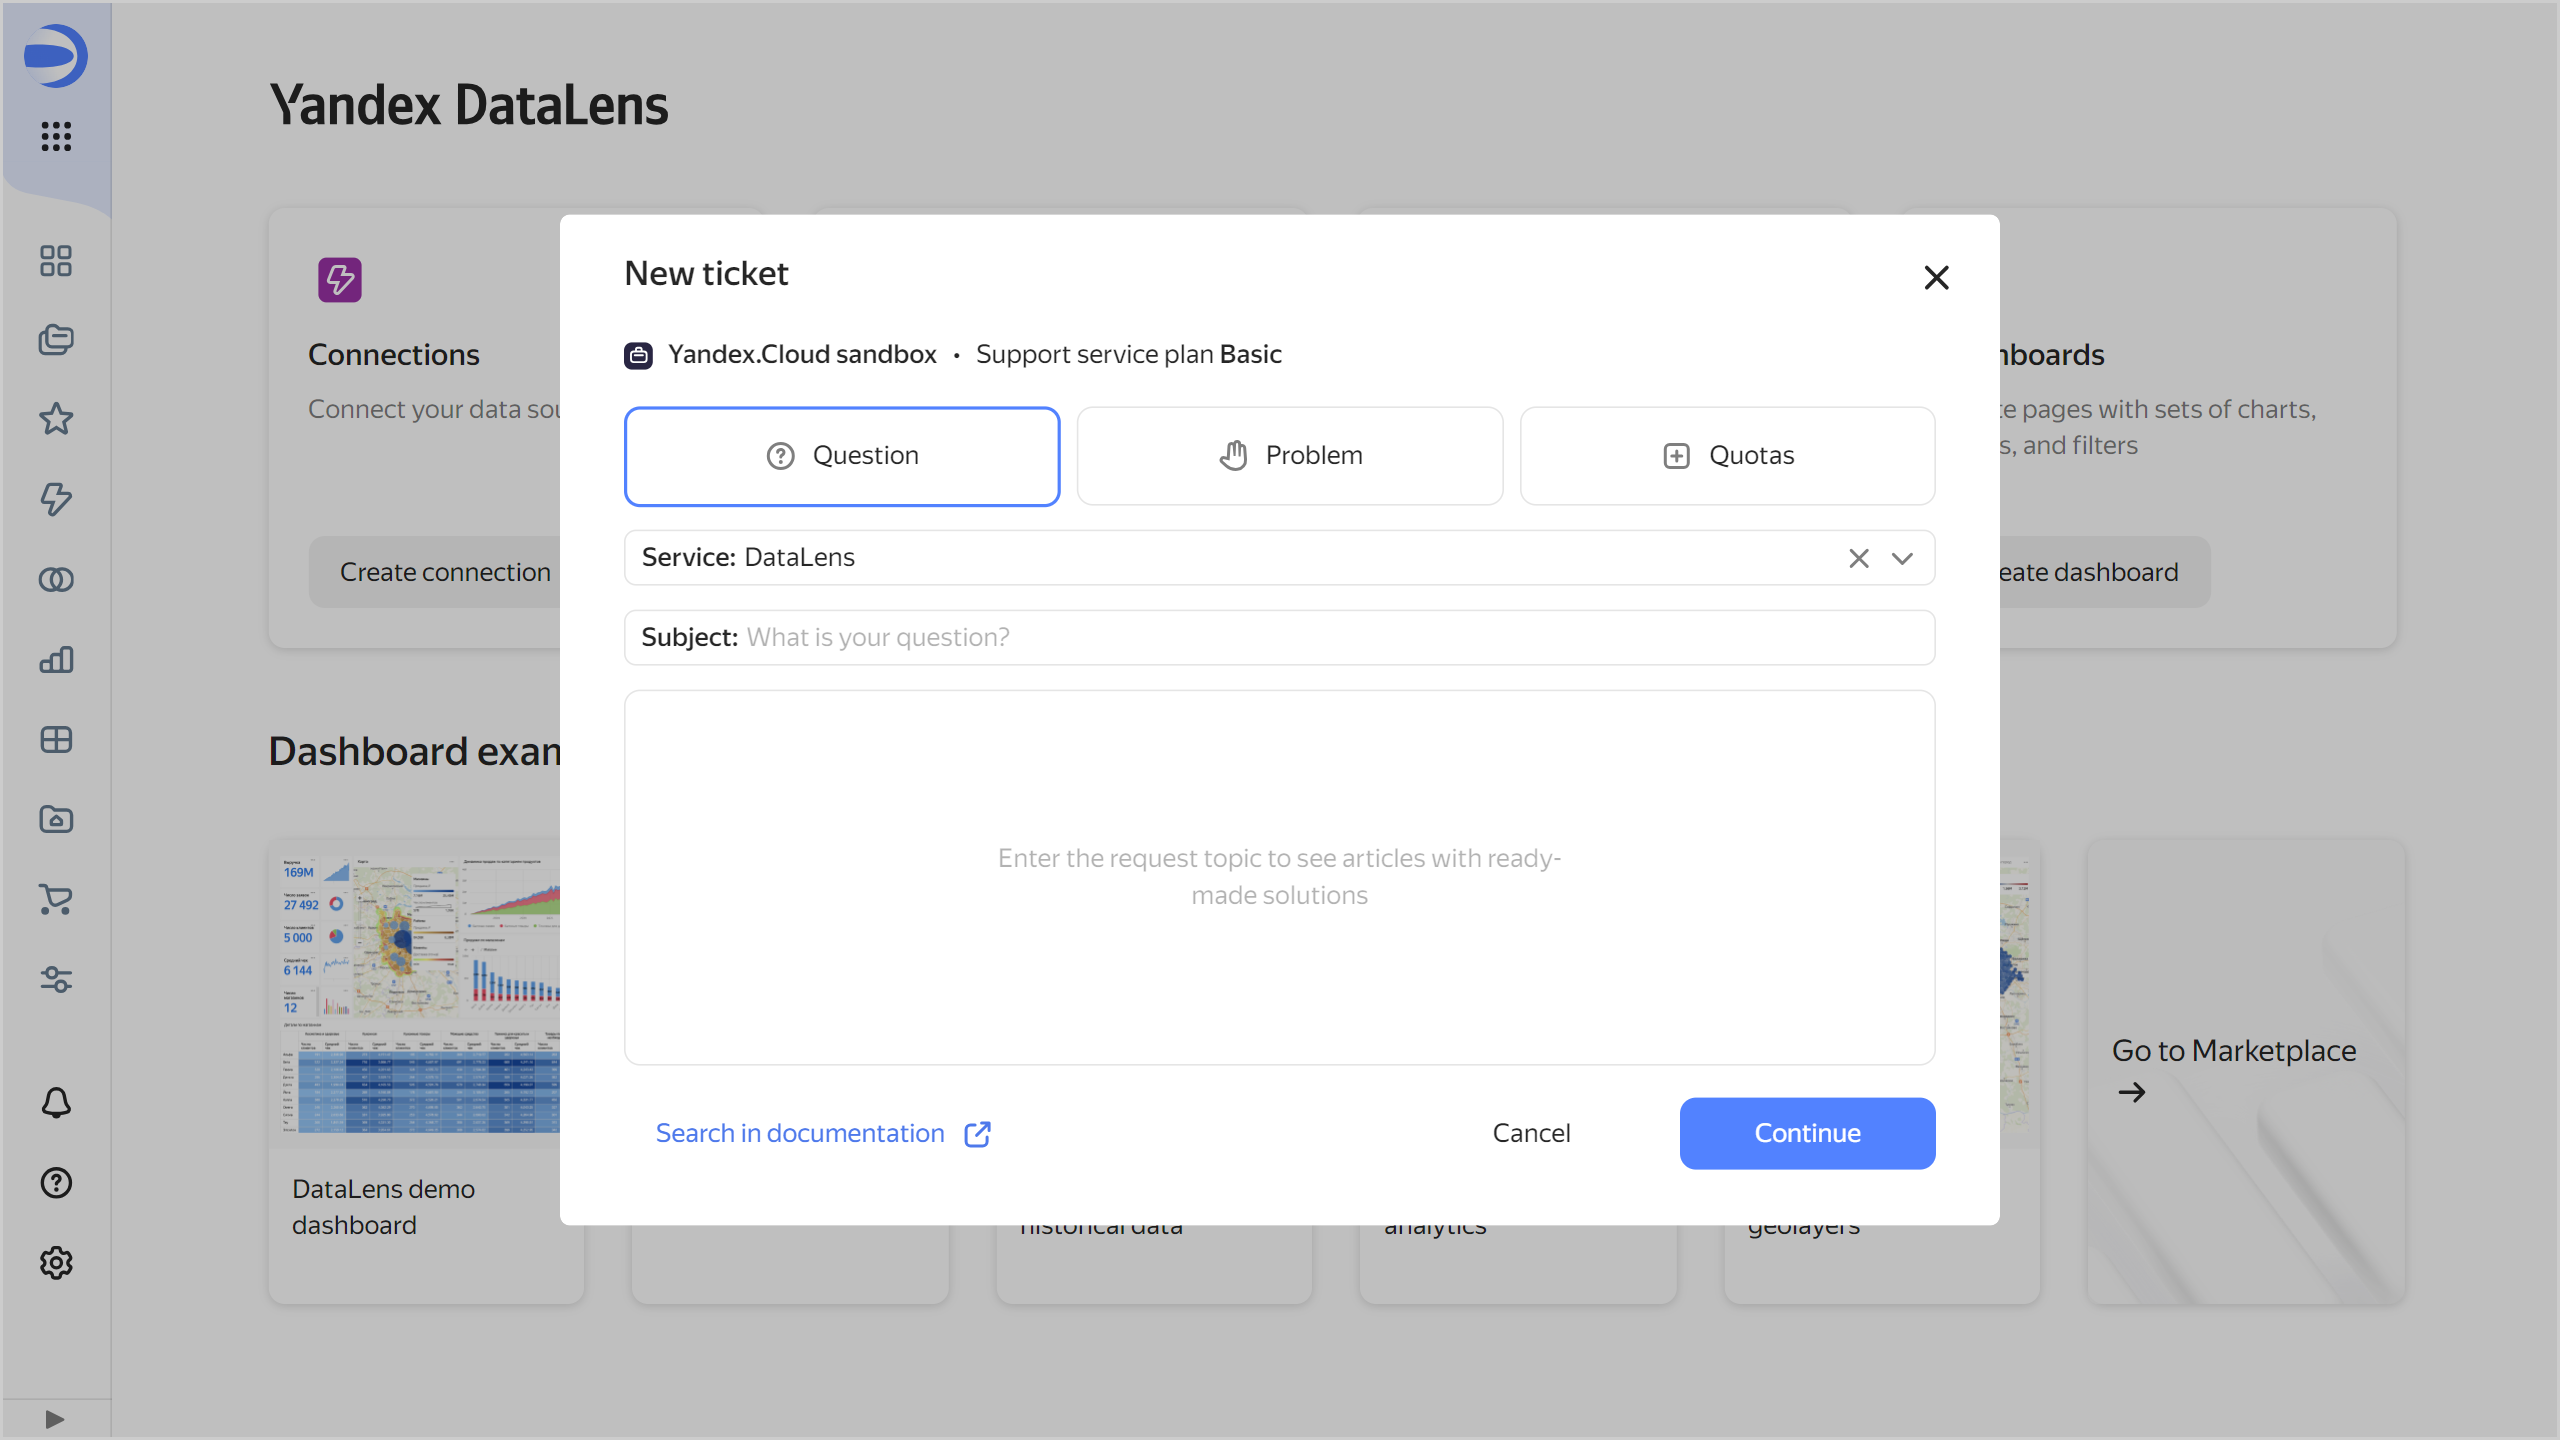This screenshot has height=1440, width=2560.
Task: Open settings gear in sidebar
Action: coord(56,1263)
